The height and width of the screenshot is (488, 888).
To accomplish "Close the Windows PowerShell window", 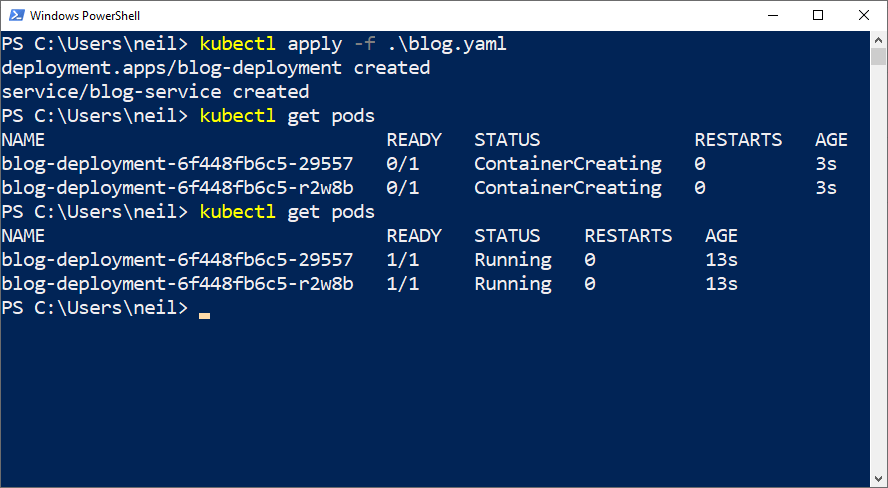I will point(864,16).
